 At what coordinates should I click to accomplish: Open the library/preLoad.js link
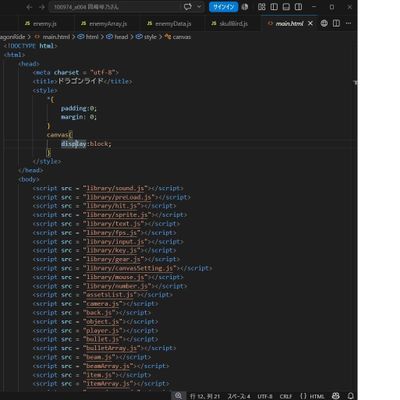tap(119, 197)
